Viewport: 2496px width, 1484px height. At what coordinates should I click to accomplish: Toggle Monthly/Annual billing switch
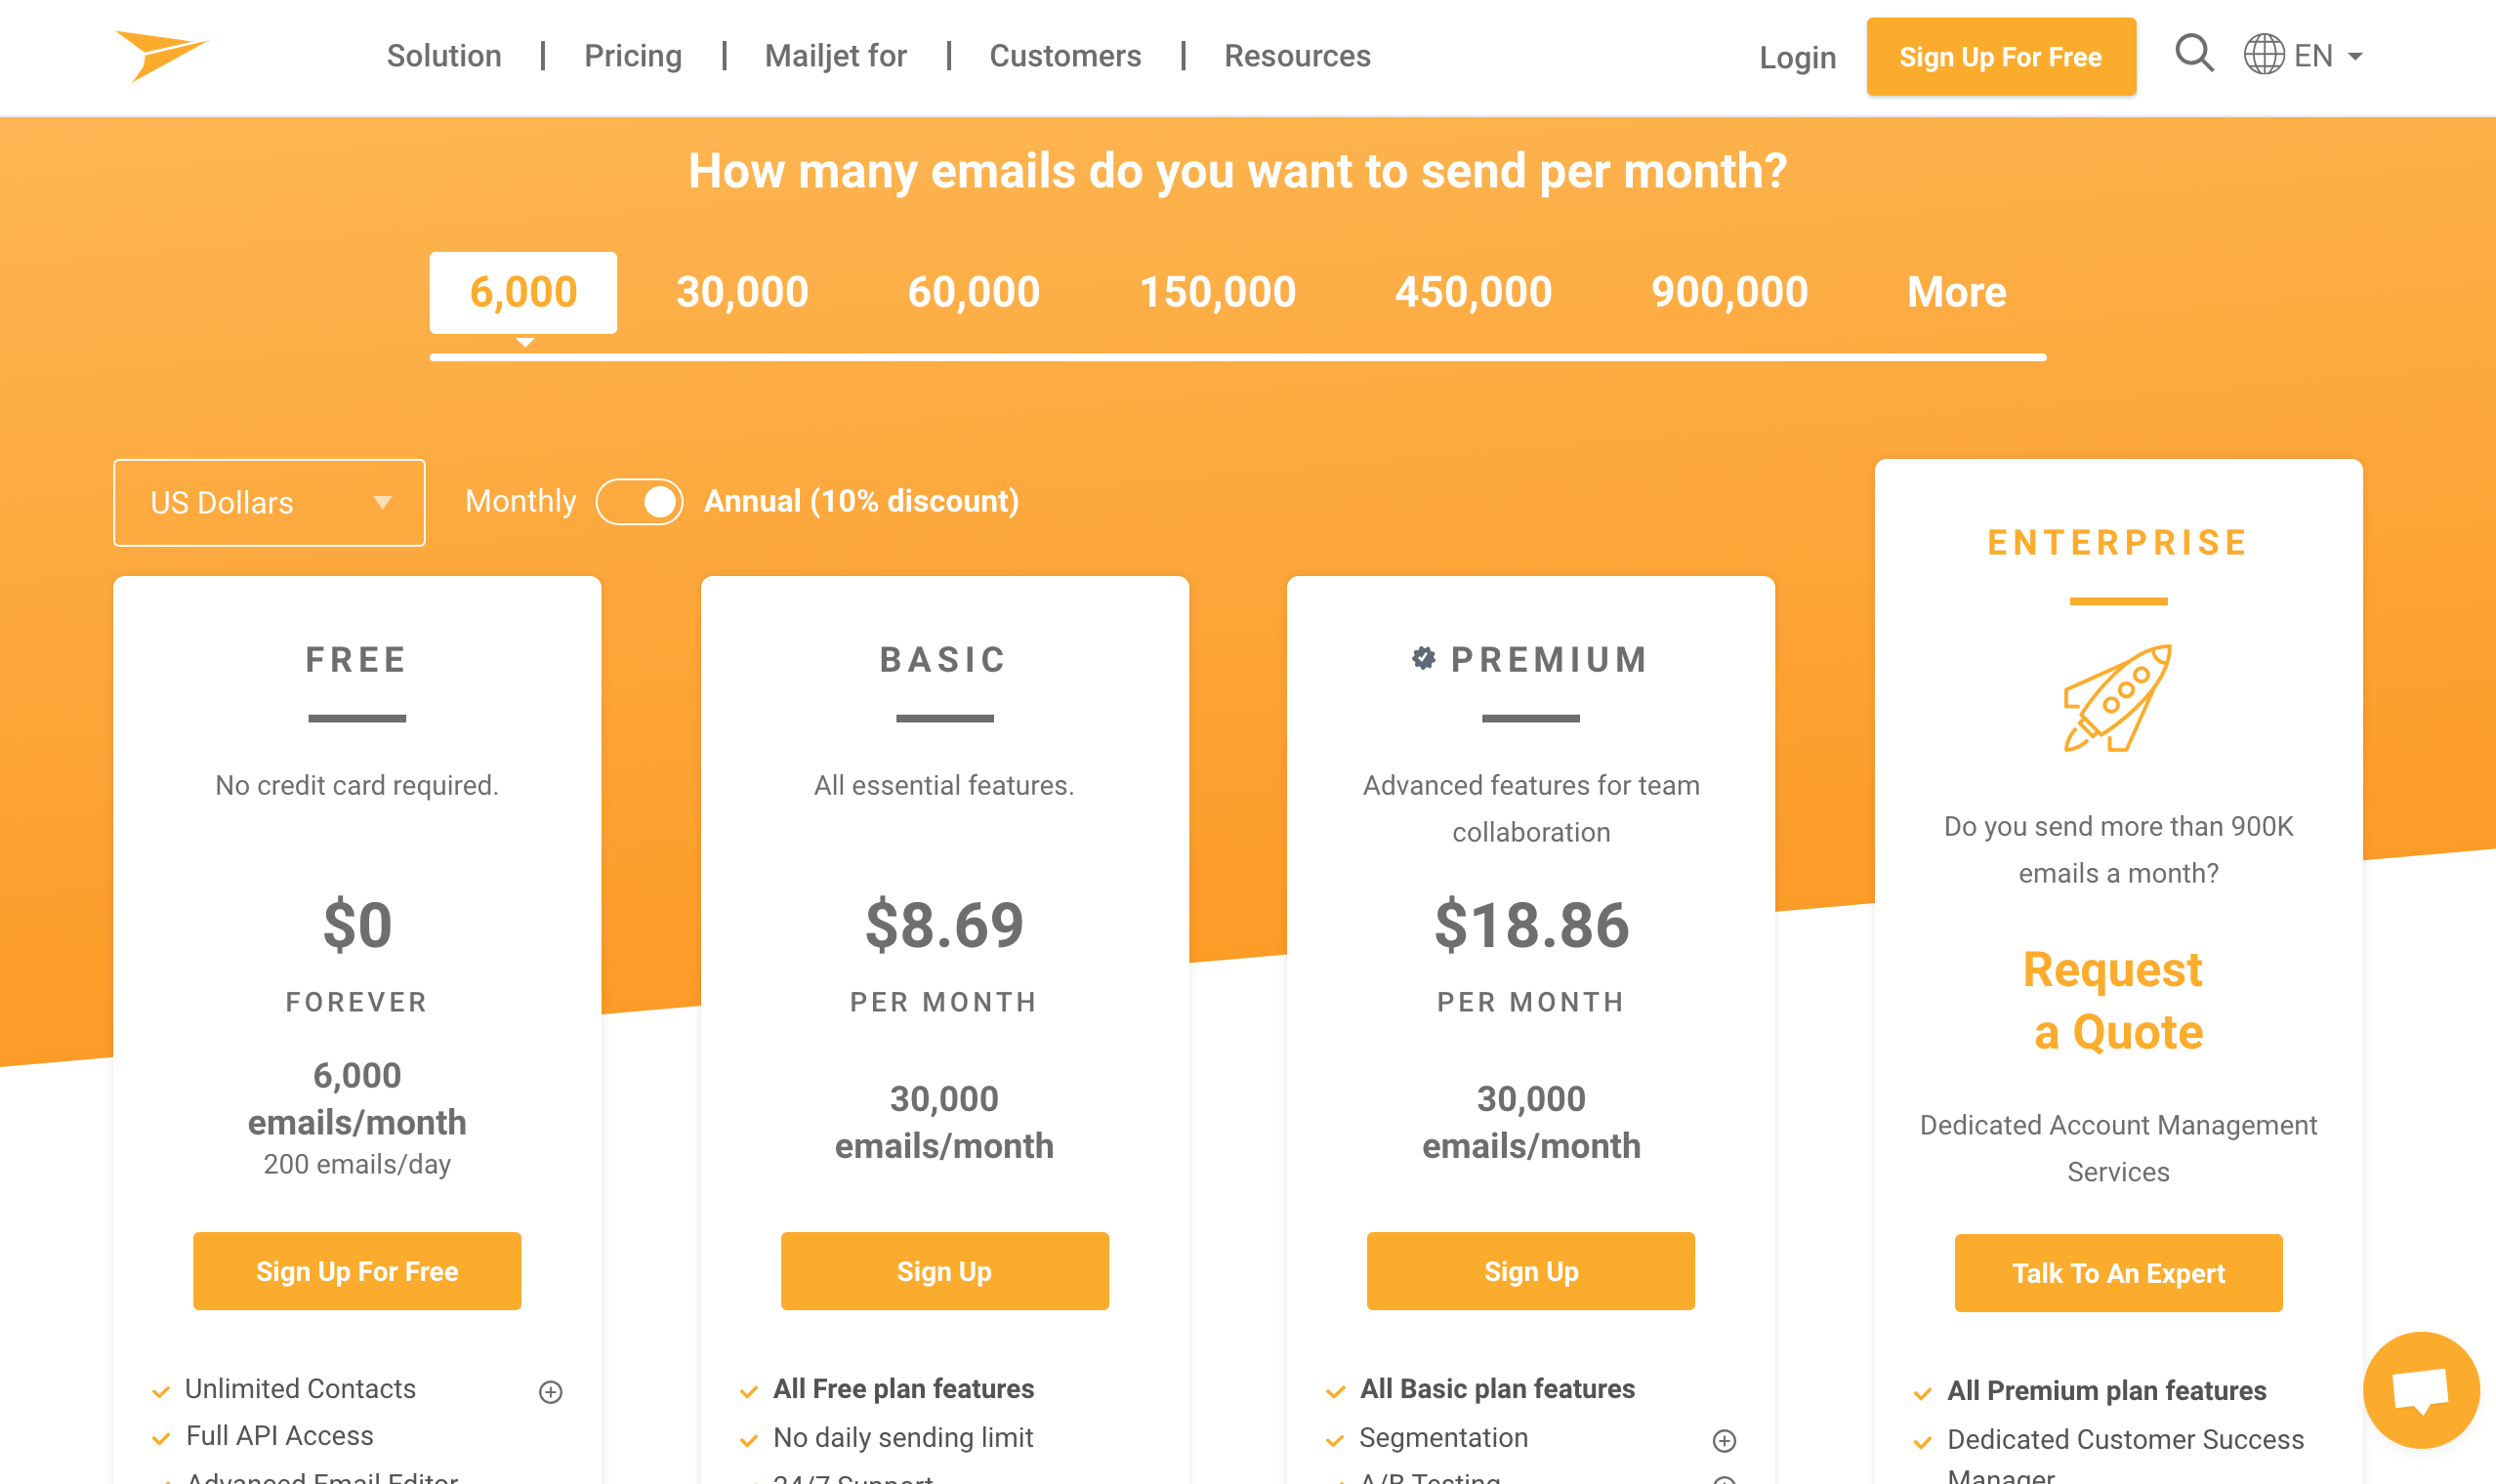[x=639, y=501]
